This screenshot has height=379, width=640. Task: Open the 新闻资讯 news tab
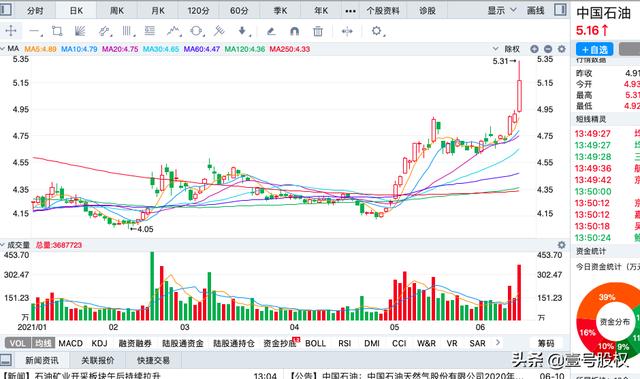(42, 360)
